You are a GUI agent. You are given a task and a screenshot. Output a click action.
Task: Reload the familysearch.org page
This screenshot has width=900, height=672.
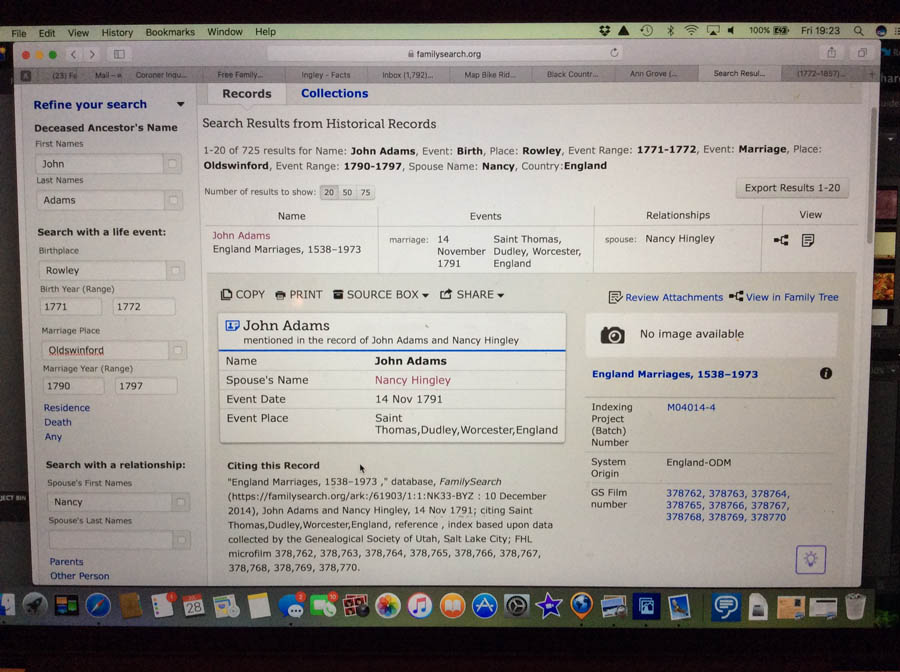pos(614,53)
